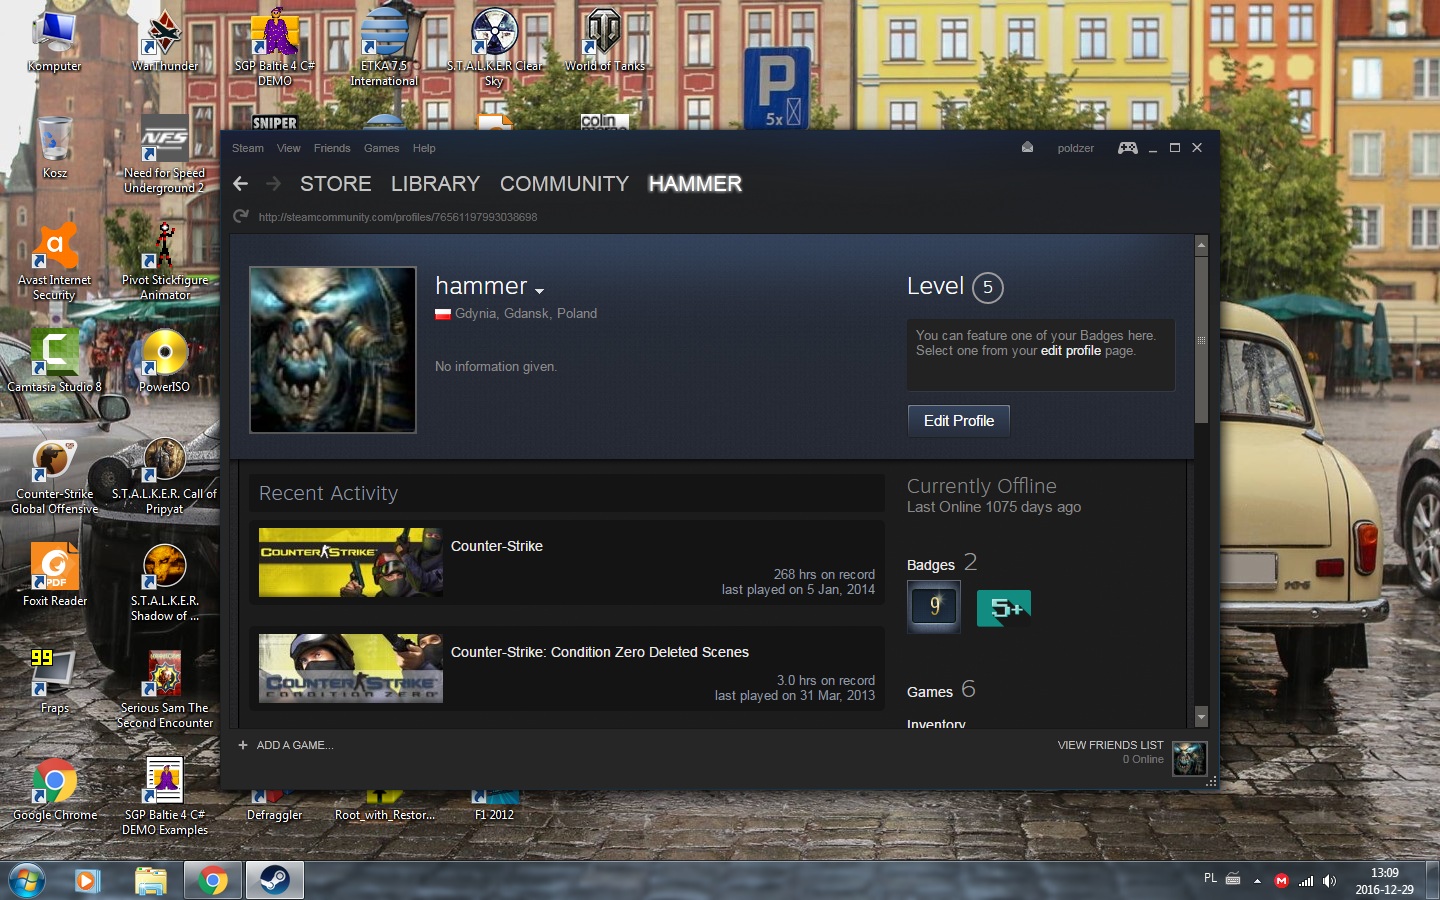The image size is (1440, 900).
Task: Open the Badges section link
Action: click(931, 565)
